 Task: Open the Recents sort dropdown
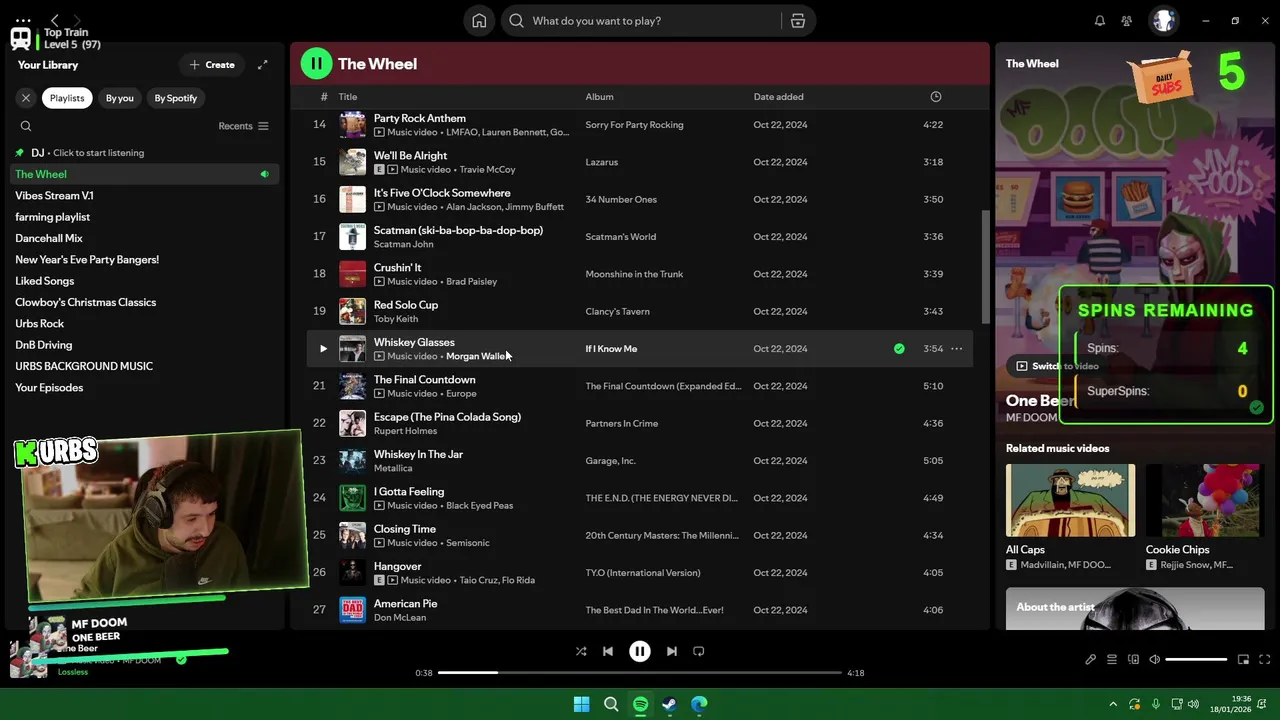[243, 126]
